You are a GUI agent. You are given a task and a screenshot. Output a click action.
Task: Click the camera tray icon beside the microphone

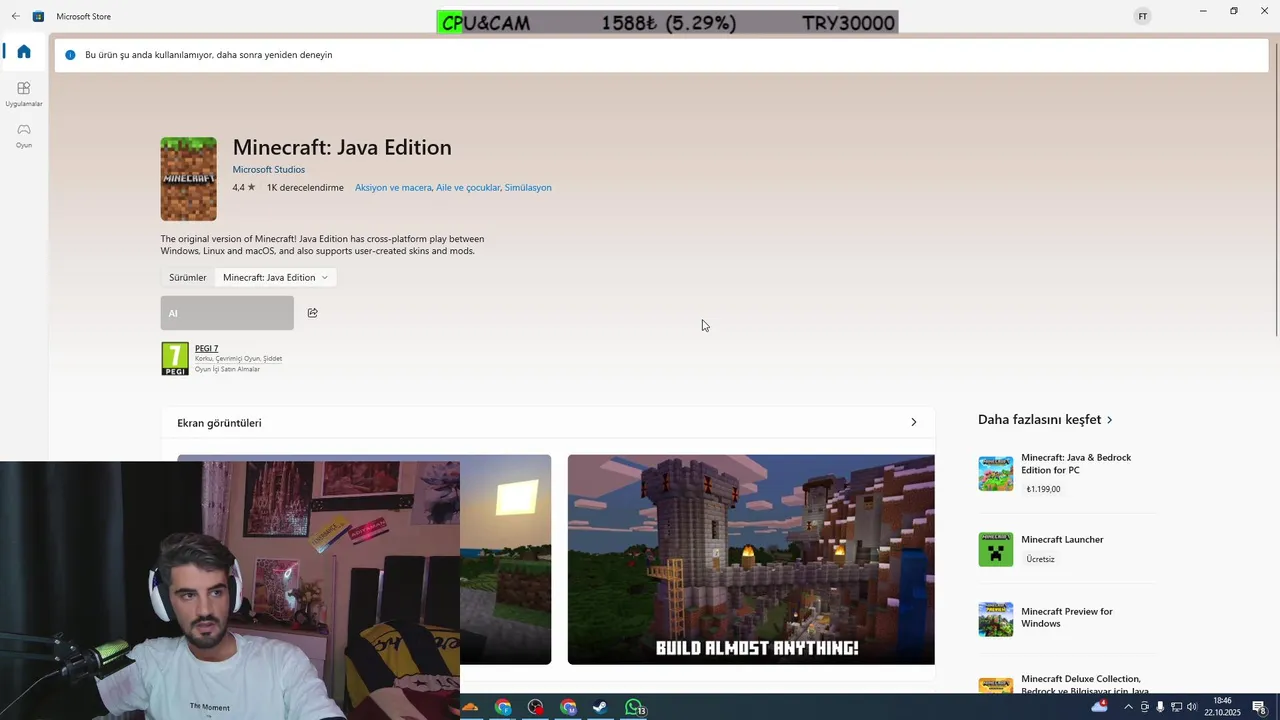(1145, 707)
